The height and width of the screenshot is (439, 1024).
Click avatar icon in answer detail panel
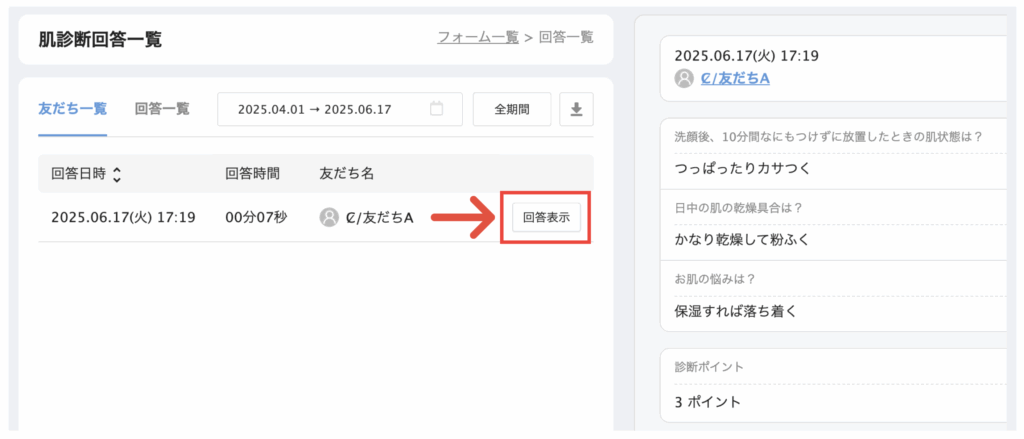coord(684,79)
